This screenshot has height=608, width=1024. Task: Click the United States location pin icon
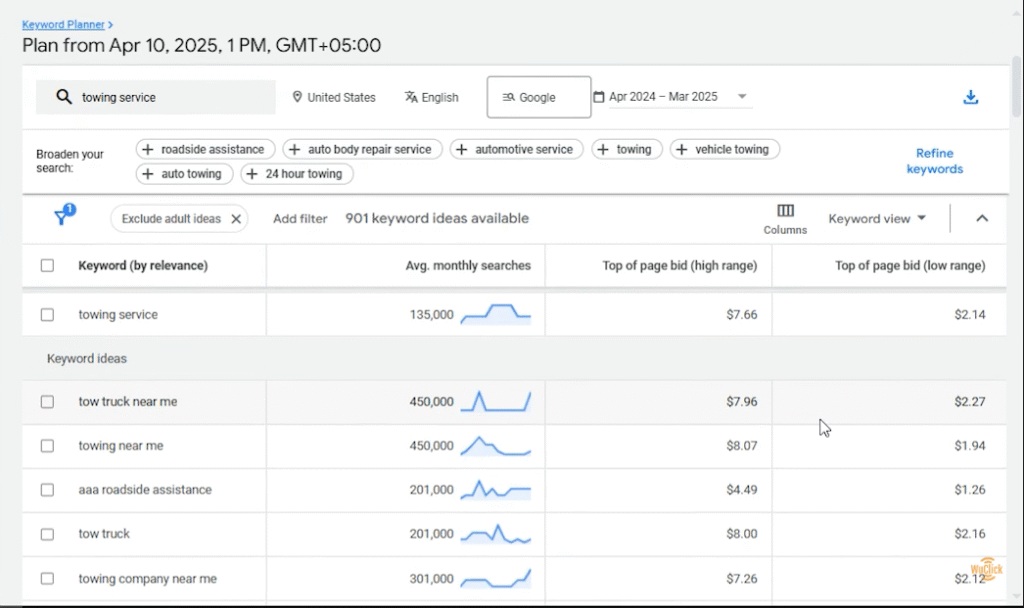[x=297, y=97]
